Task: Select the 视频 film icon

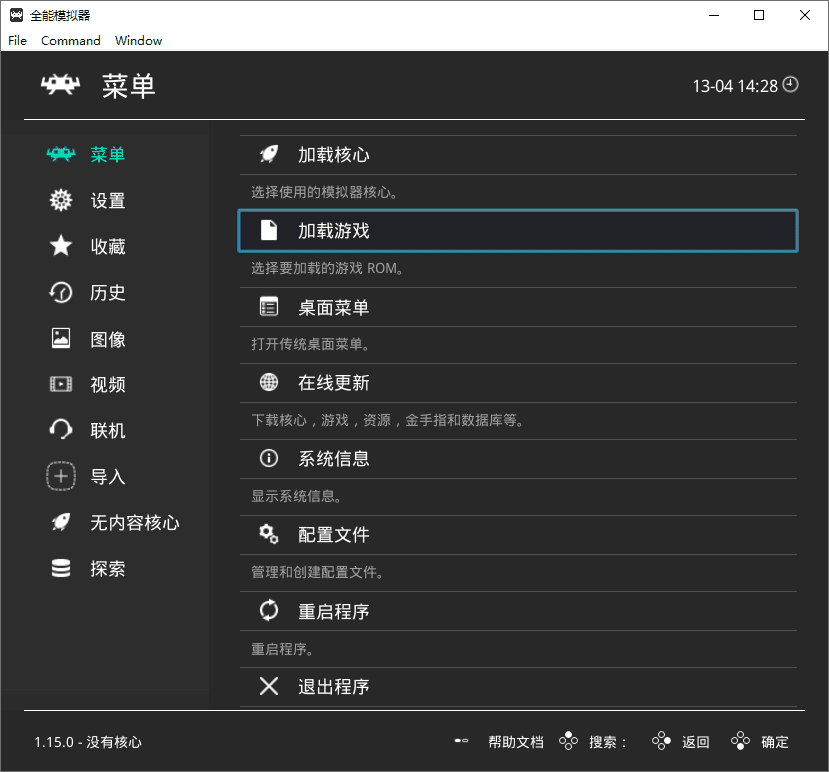Action: 61,384
